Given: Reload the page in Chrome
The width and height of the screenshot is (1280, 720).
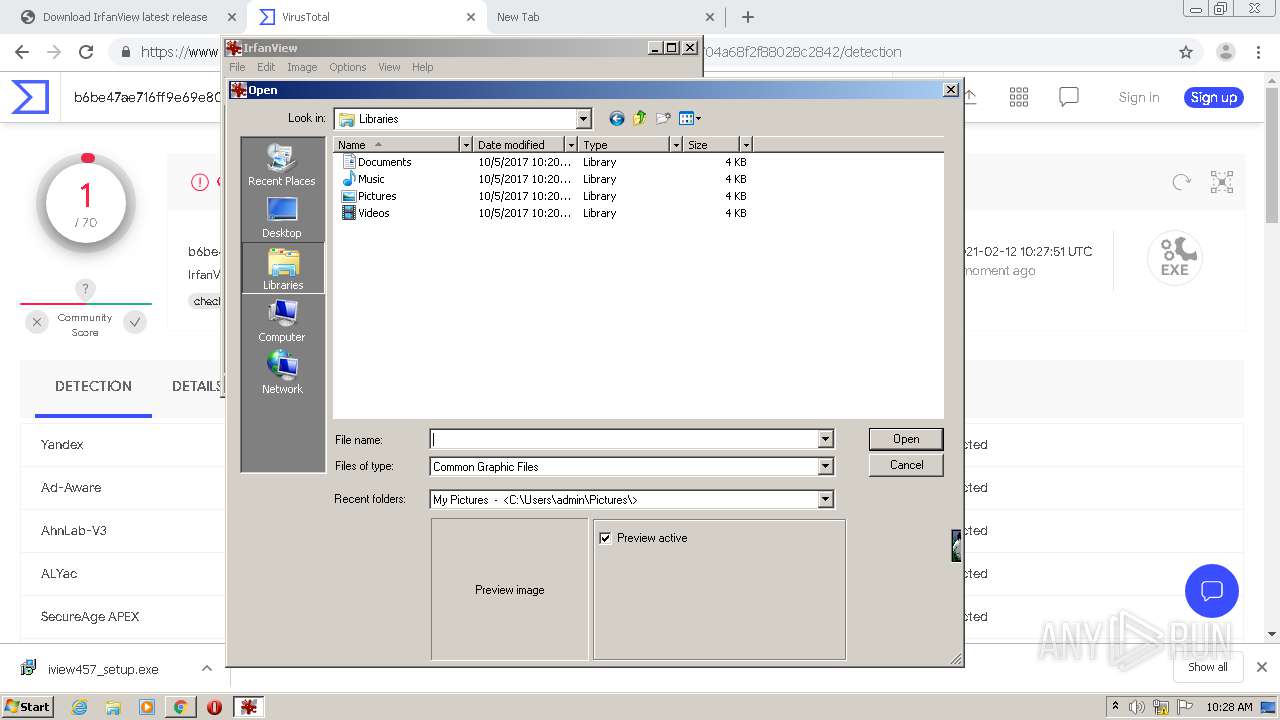Looking at the screenshot, I should click(86, 52).
